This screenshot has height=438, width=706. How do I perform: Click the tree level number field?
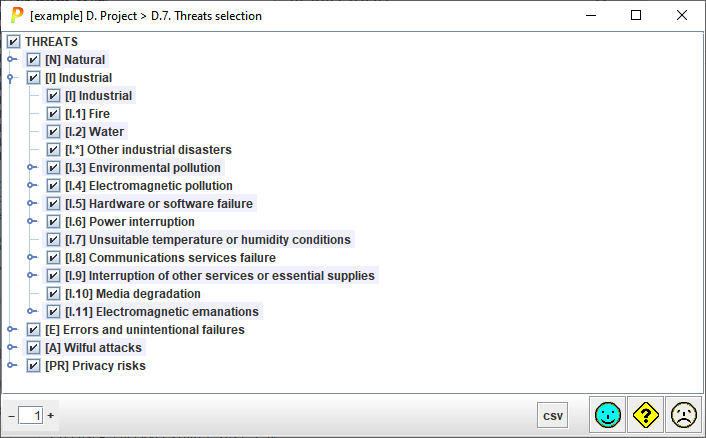point(30,415)
